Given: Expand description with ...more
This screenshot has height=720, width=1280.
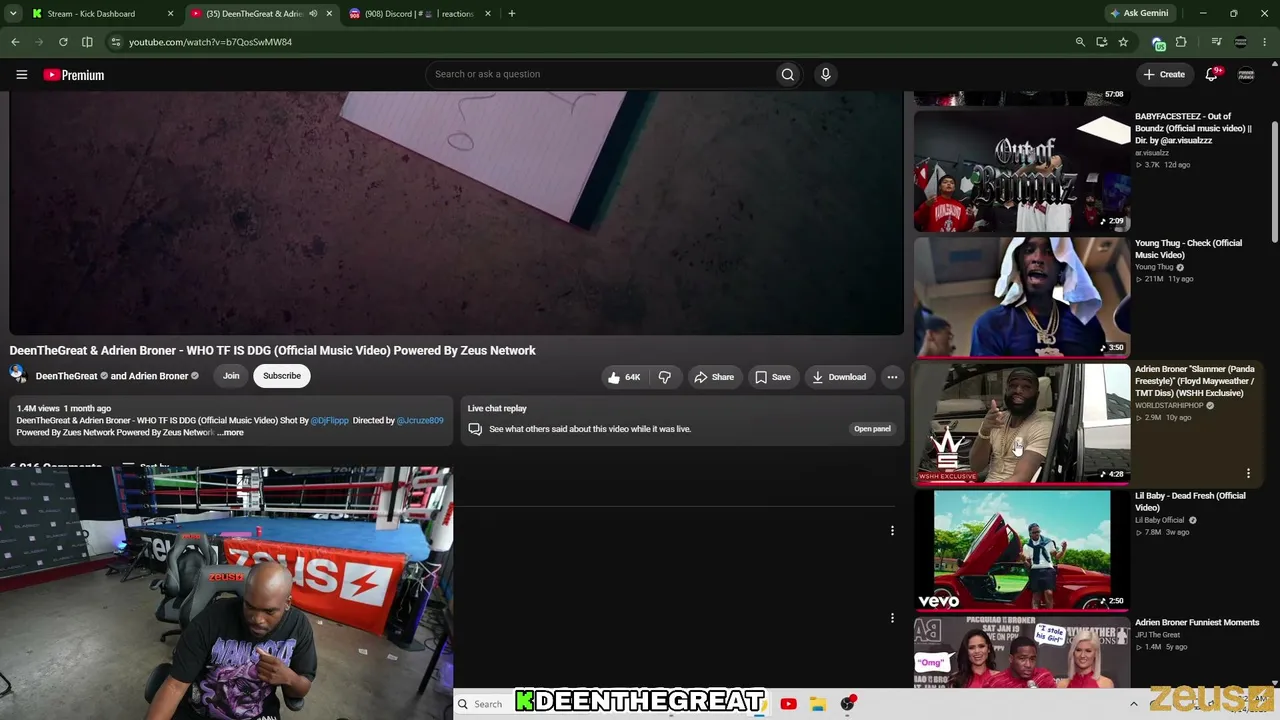Looking at the screenshot, I should [x=230, y=433].
